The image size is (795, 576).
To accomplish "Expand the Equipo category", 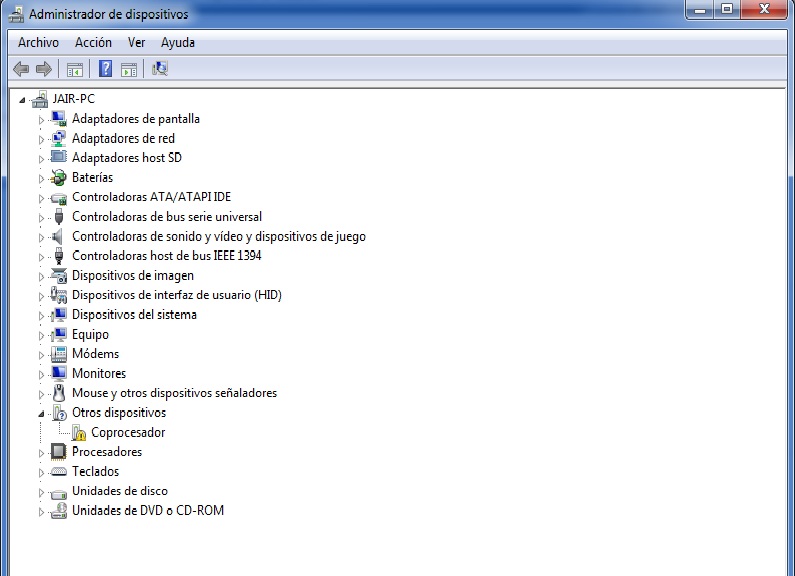I will point(41,336).
